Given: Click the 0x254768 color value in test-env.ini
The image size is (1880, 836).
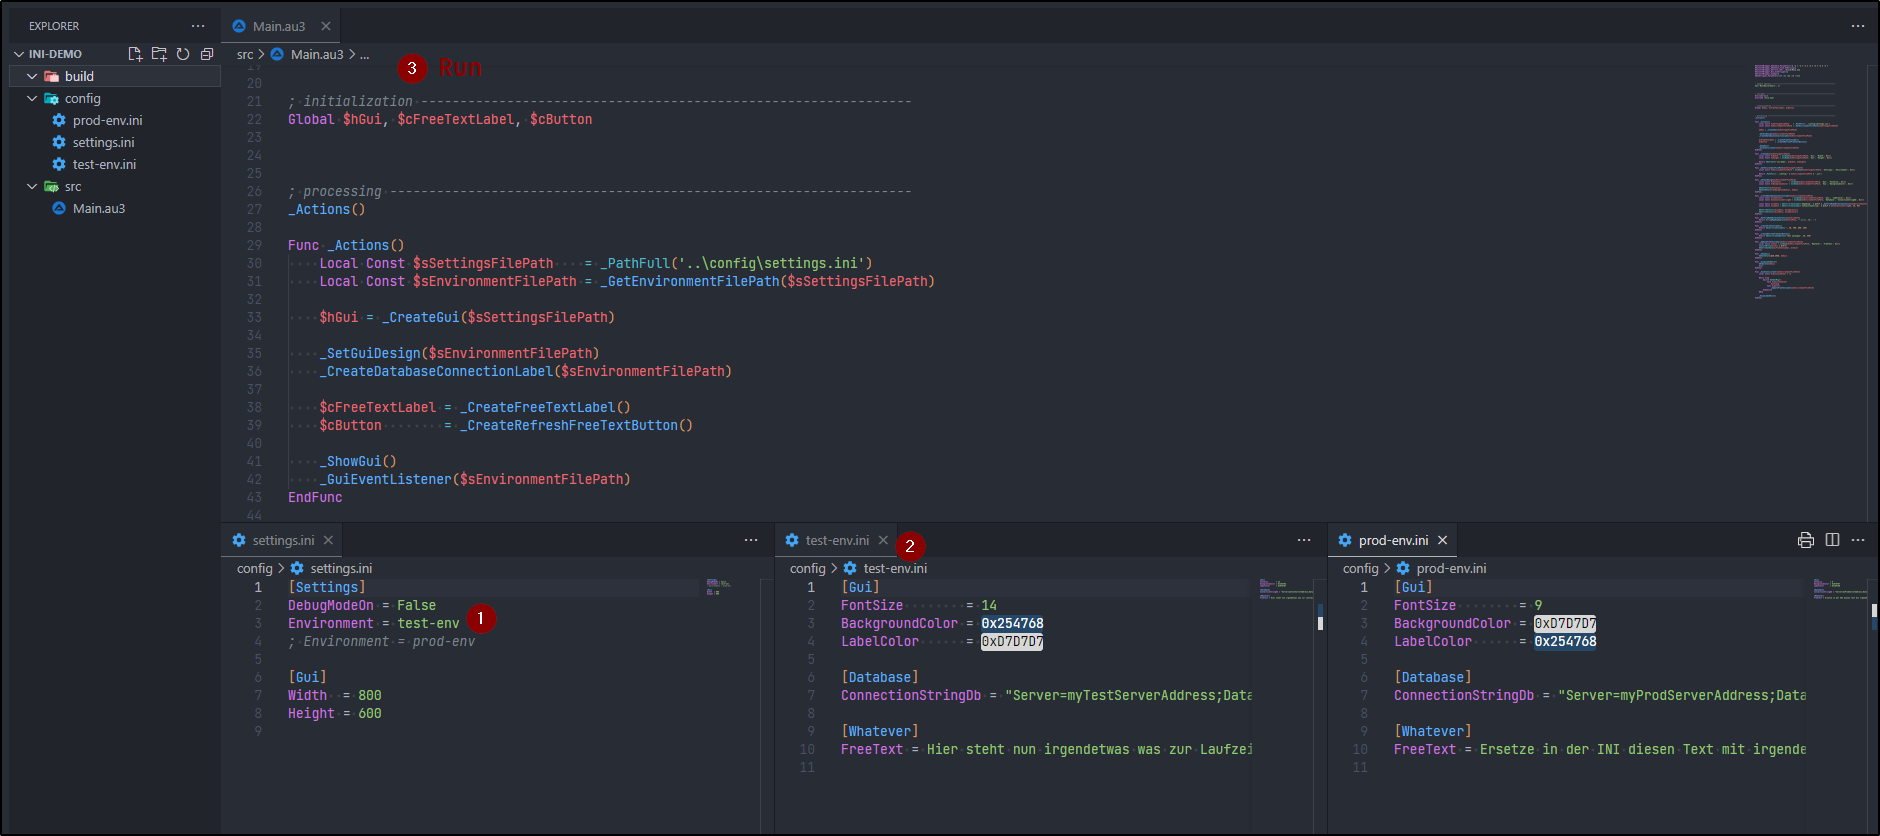Looking at the screenshot, I should [1012, 623].
